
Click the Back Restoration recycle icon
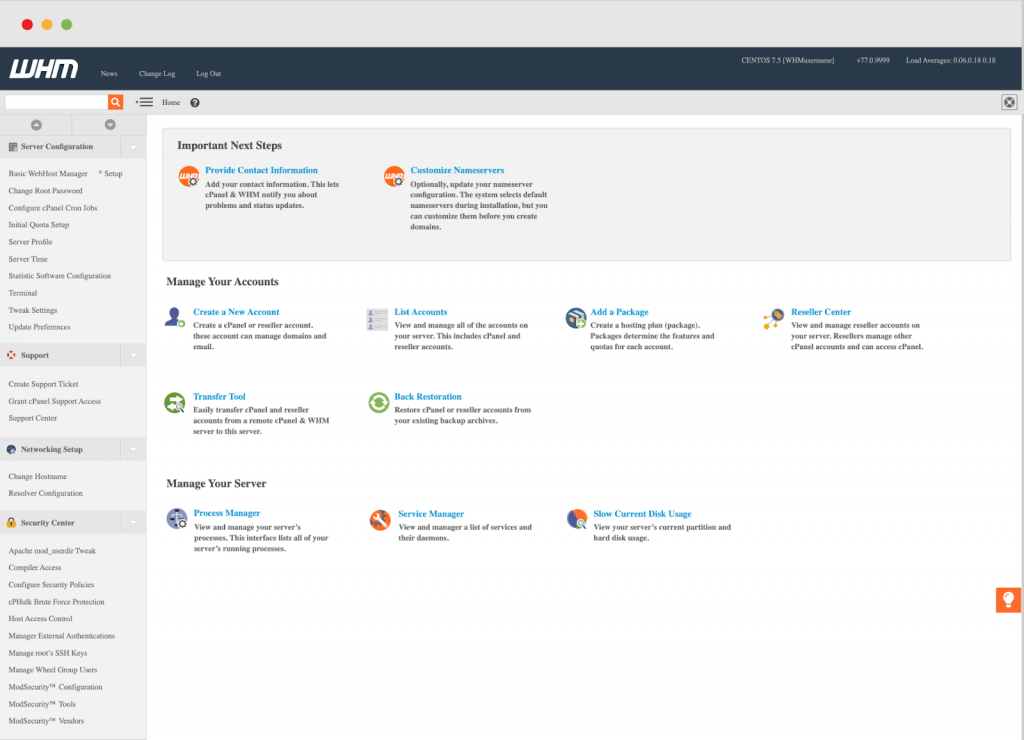pos(377,402)
